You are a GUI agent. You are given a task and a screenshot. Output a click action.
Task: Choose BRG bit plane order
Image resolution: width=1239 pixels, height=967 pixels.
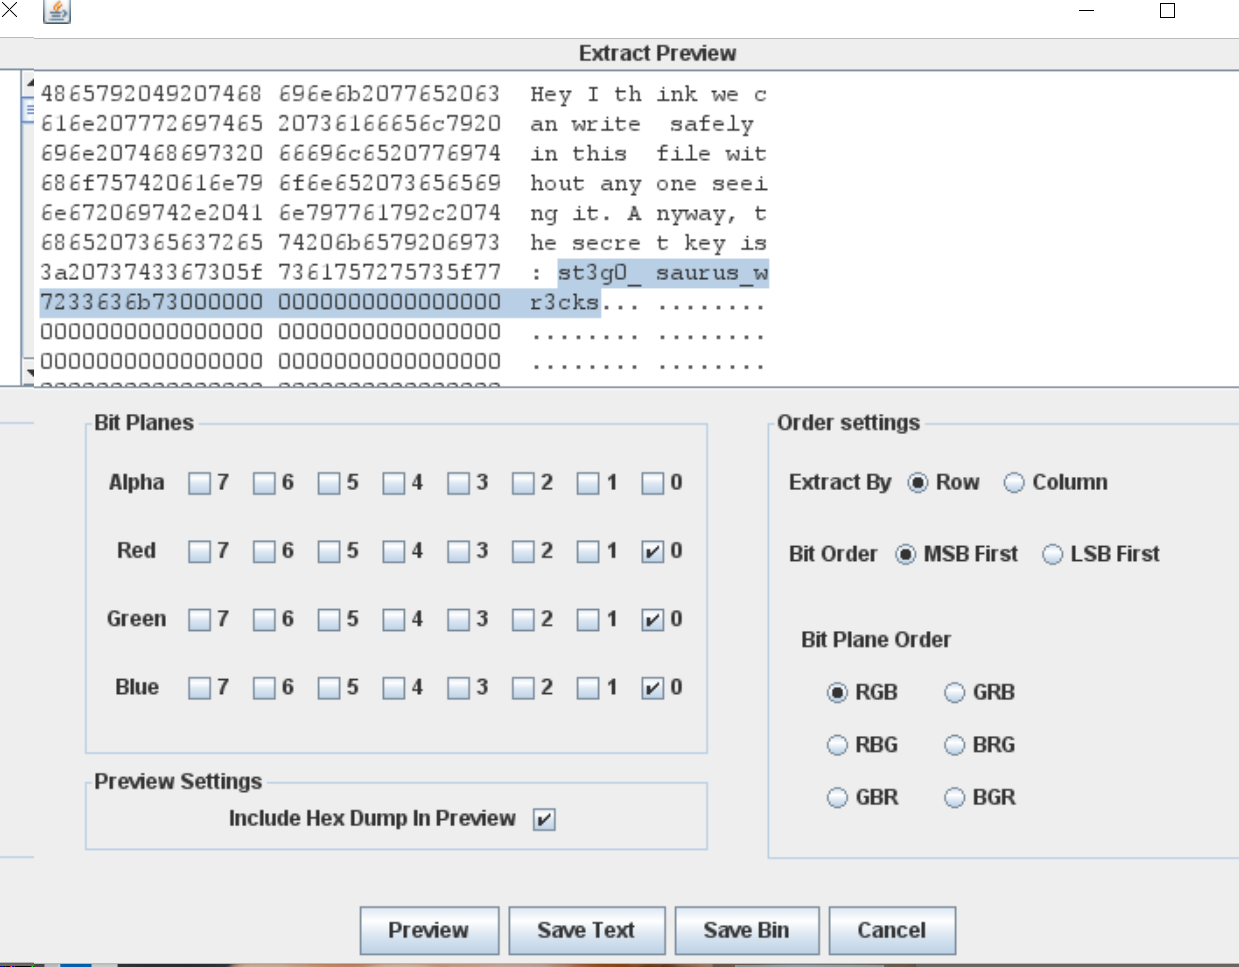955,746
